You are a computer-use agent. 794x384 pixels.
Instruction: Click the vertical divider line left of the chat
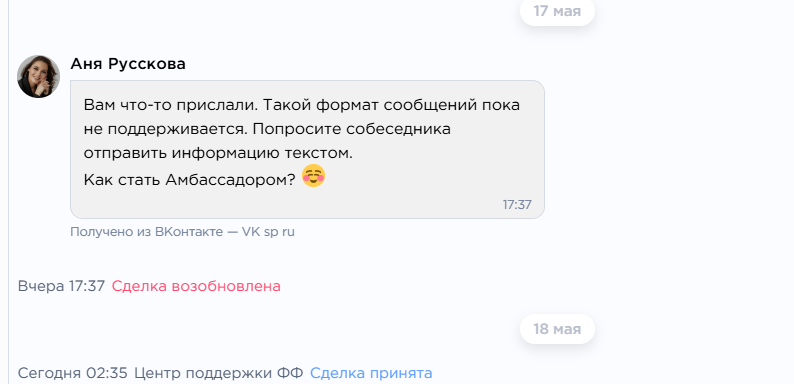click(8, 192)
